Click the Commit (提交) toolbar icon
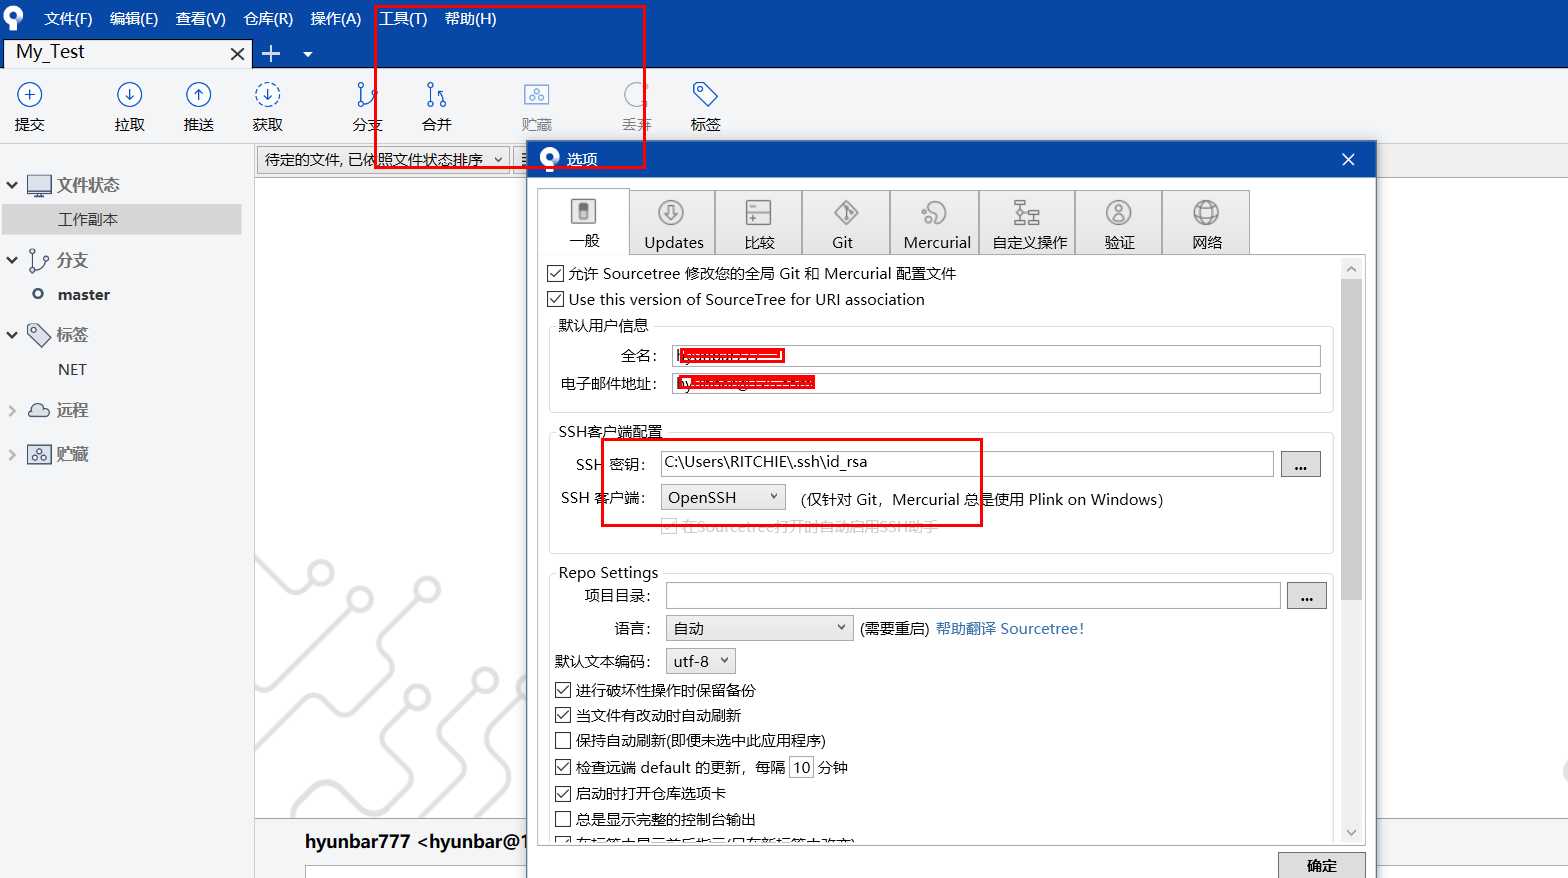Image resolution: width=1568 pixels, height=878 pixels. (30, 95)
